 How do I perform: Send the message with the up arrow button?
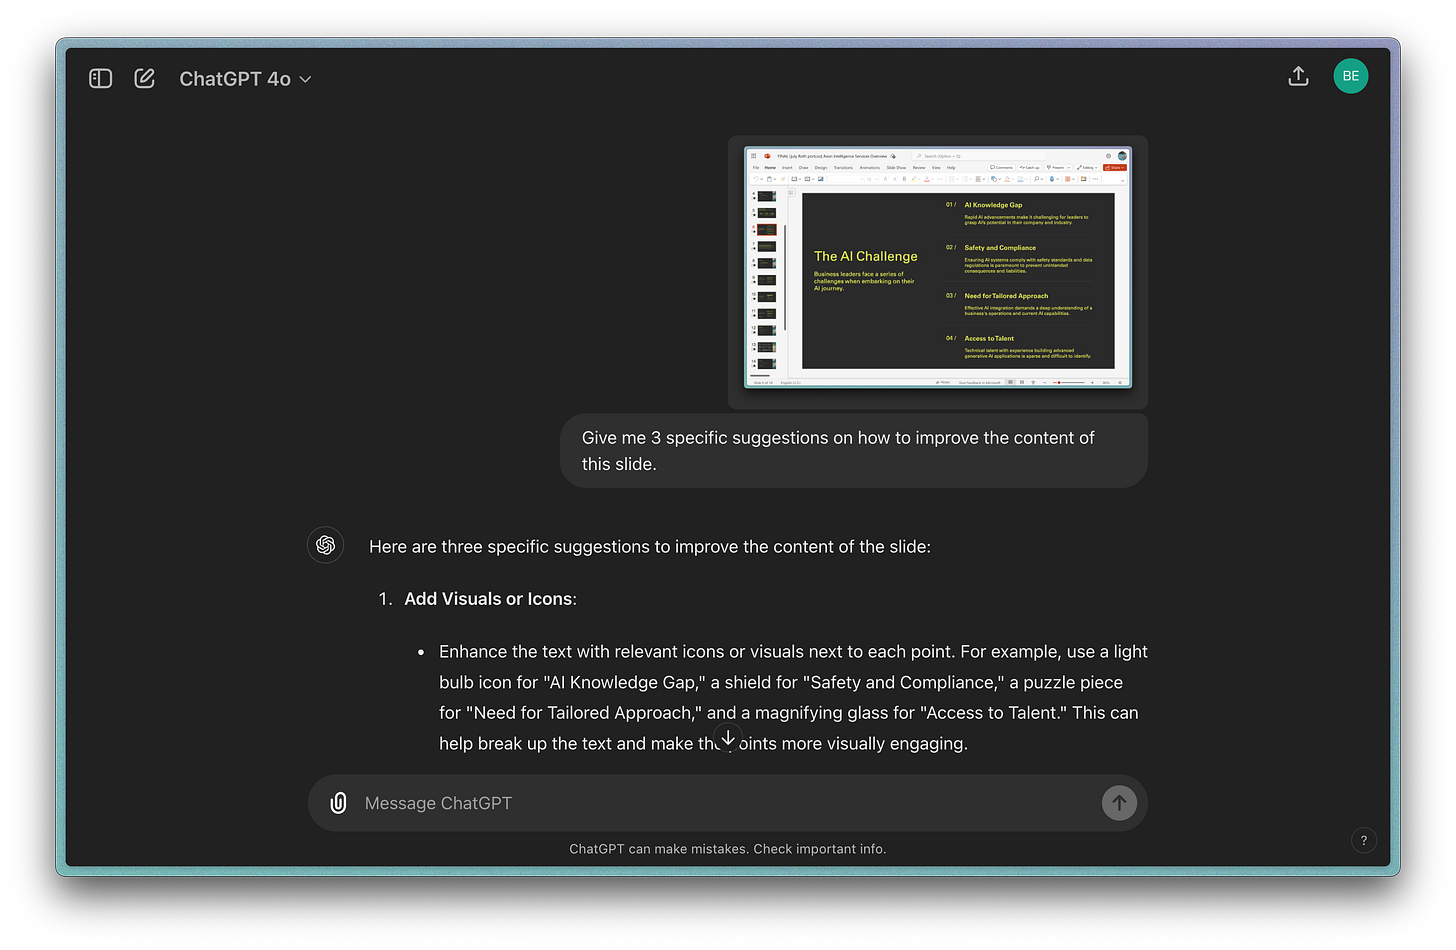(1119, 803)
